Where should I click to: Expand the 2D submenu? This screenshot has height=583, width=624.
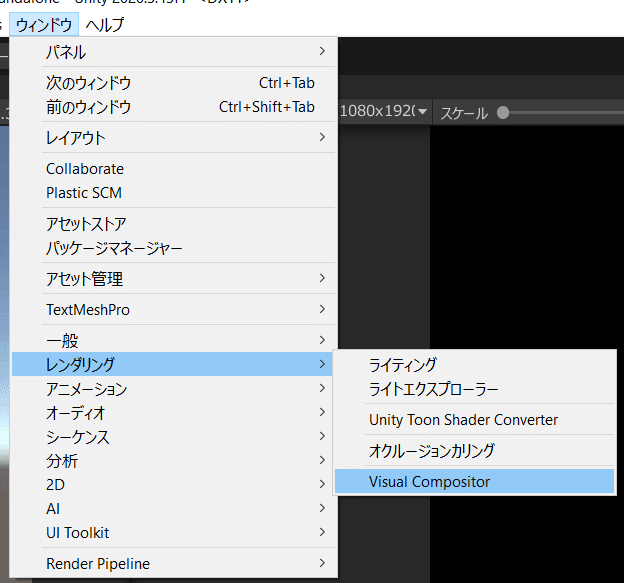click(x=174, y=484)
